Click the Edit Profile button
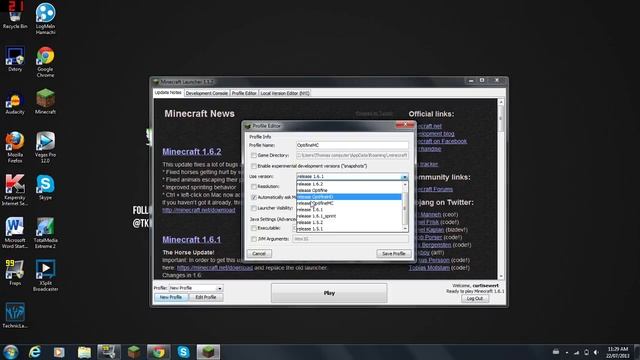Viewport: 640px width, 360px height. tap(206, 298)
